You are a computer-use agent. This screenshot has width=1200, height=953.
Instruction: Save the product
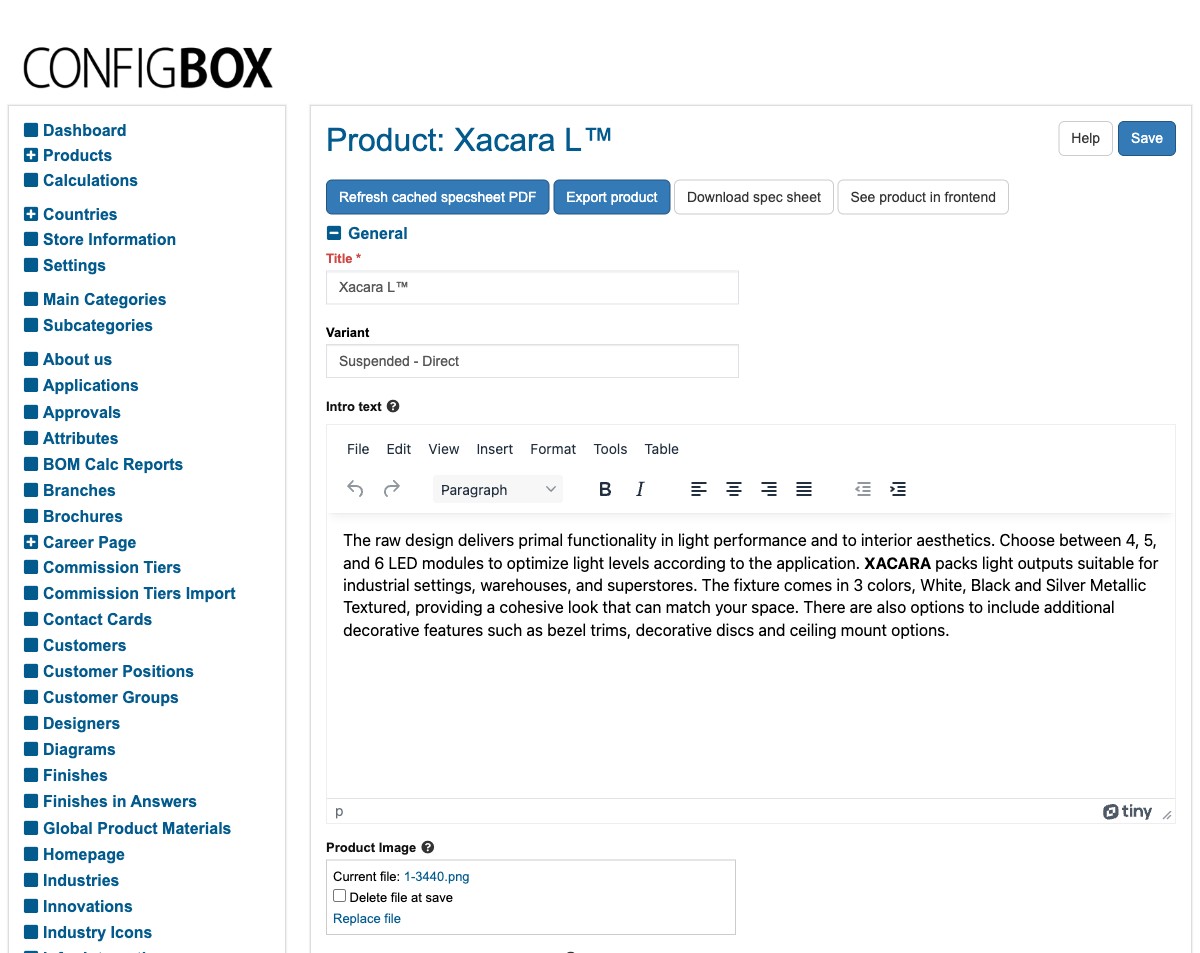coord(1147,139)
